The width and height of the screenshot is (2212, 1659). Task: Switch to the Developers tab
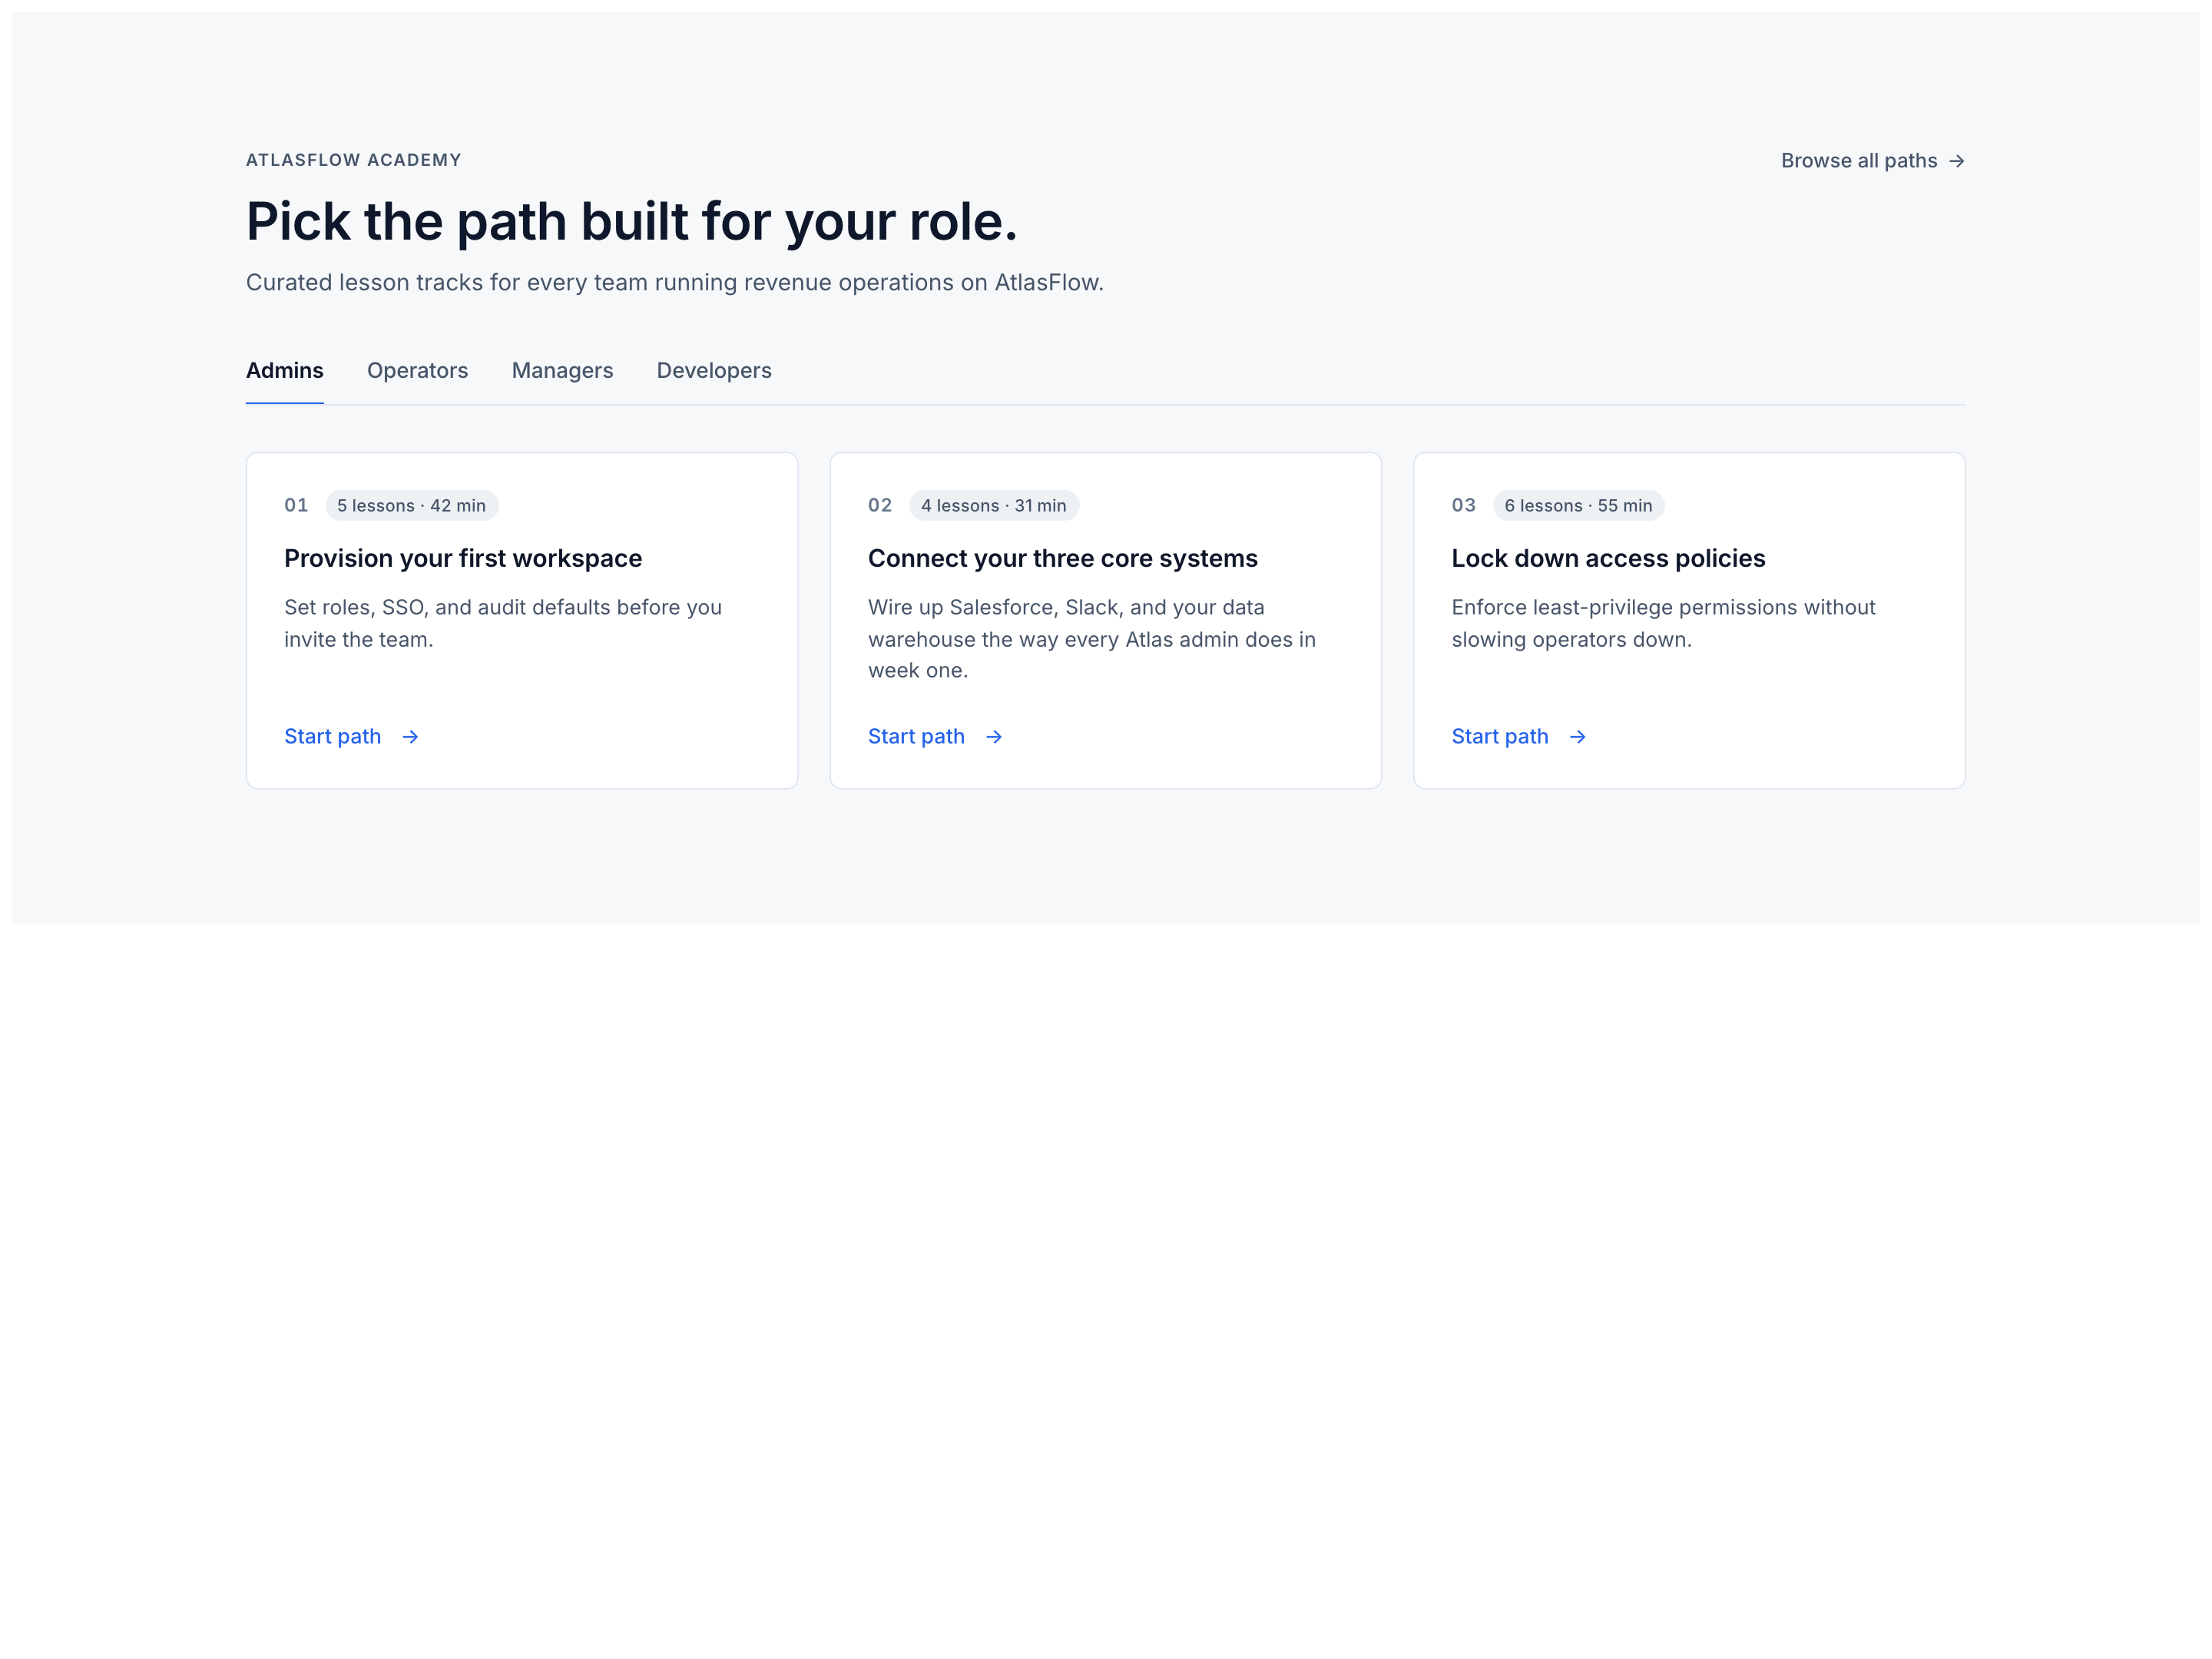pos(714,371)
